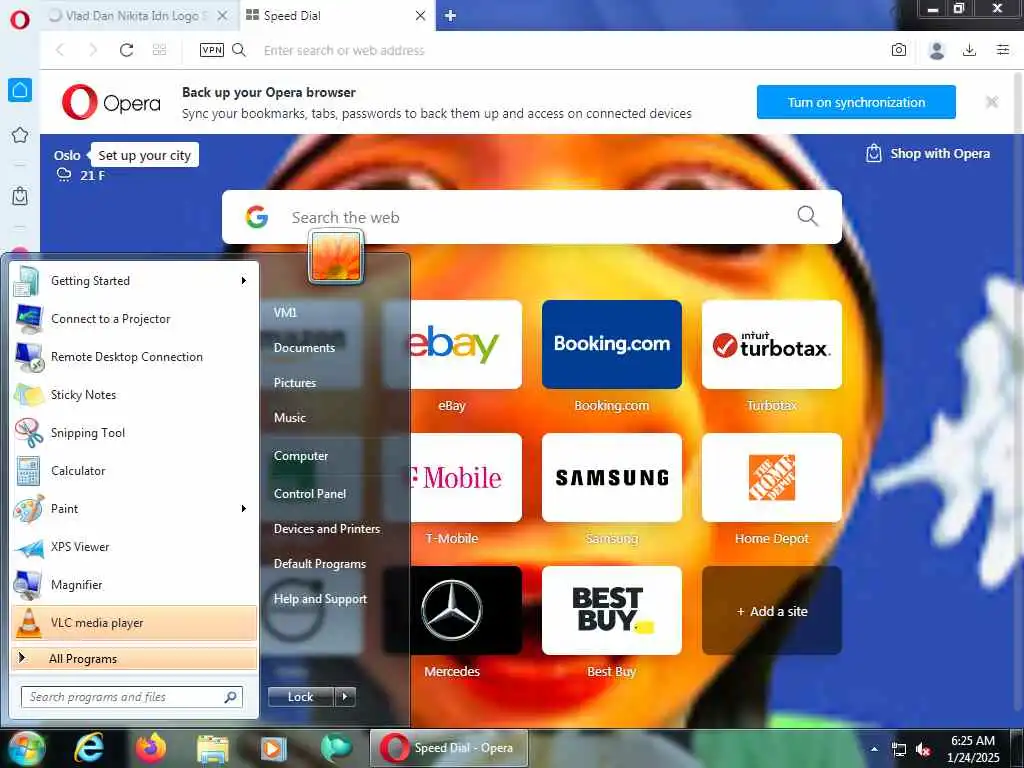Viewport: 1024px width, 768px height.
Task: Enable the VPN badge in address bar
Action: point(212,50)
